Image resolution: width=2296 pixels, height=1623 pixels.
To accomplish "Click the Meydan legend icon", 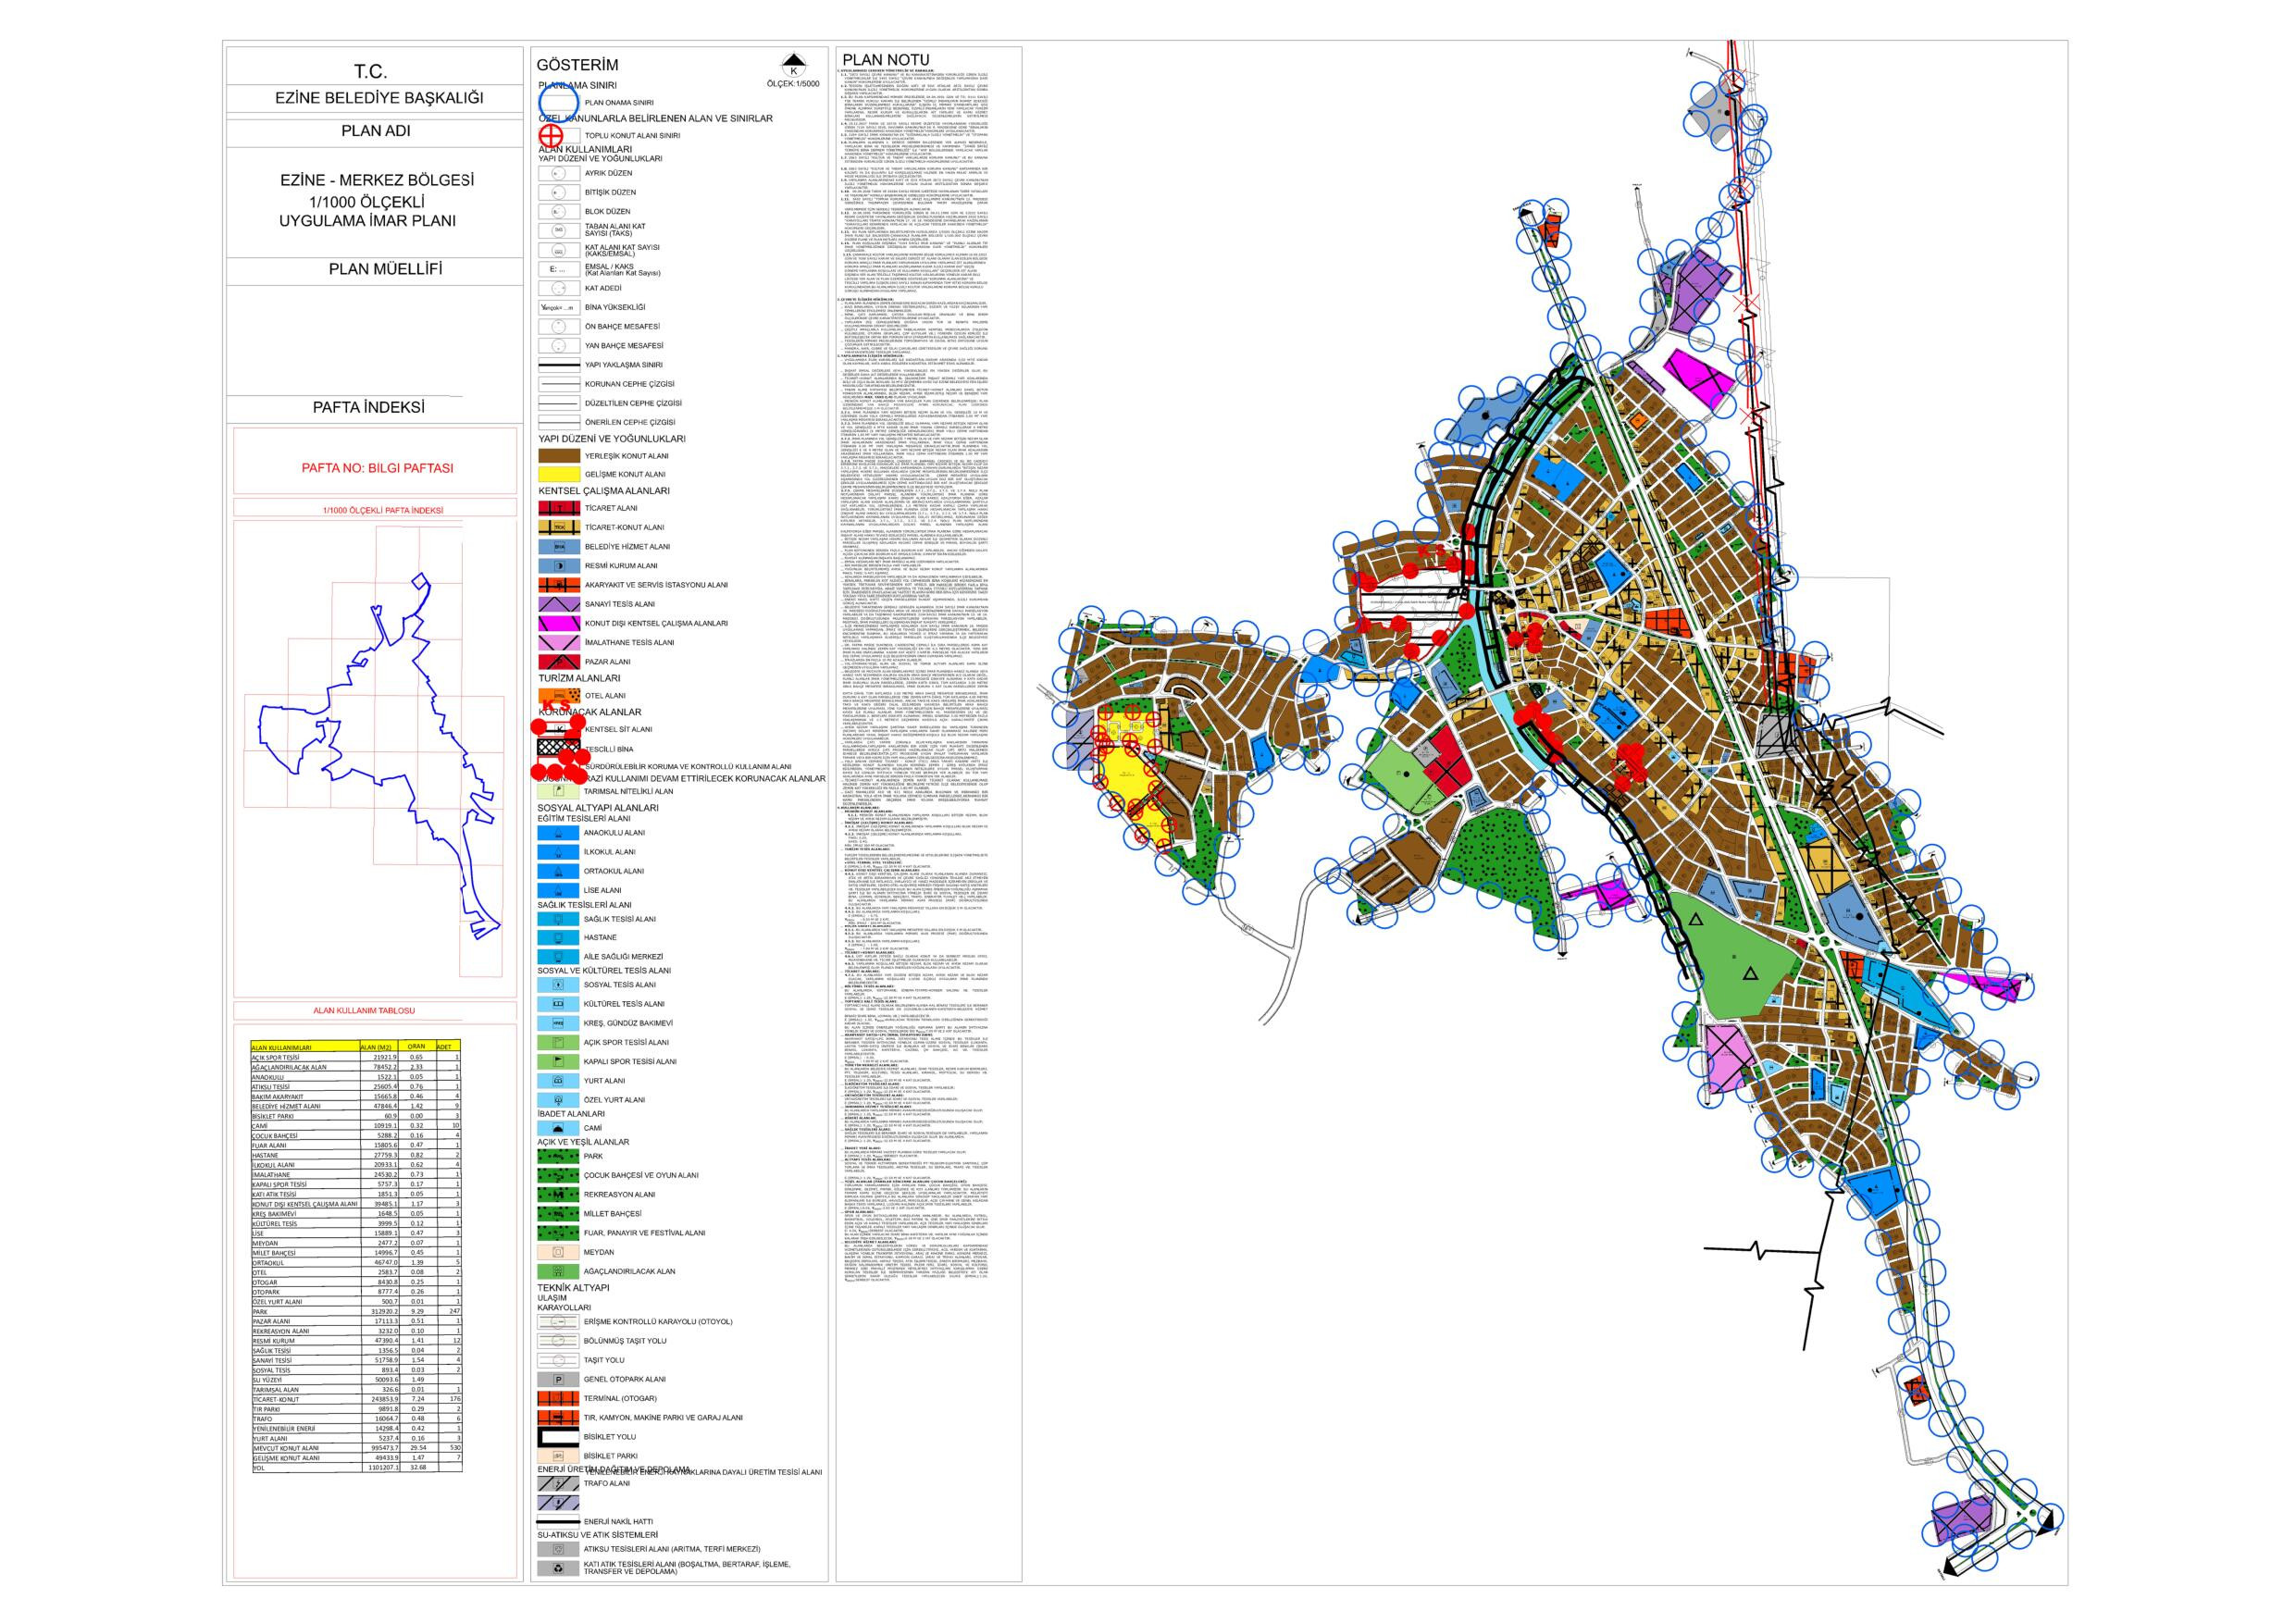I will pyautogui.click(x=558, y=1252).
